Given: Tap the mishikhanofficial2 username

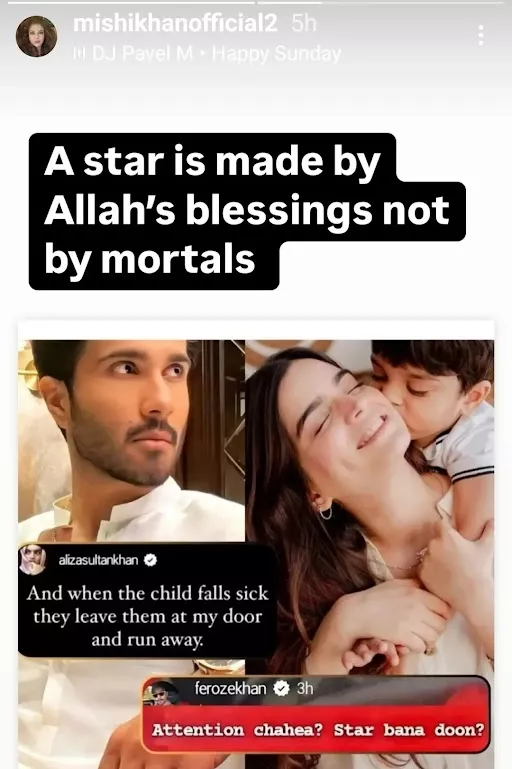Looking at the screenshot, I should coord(175,24).
